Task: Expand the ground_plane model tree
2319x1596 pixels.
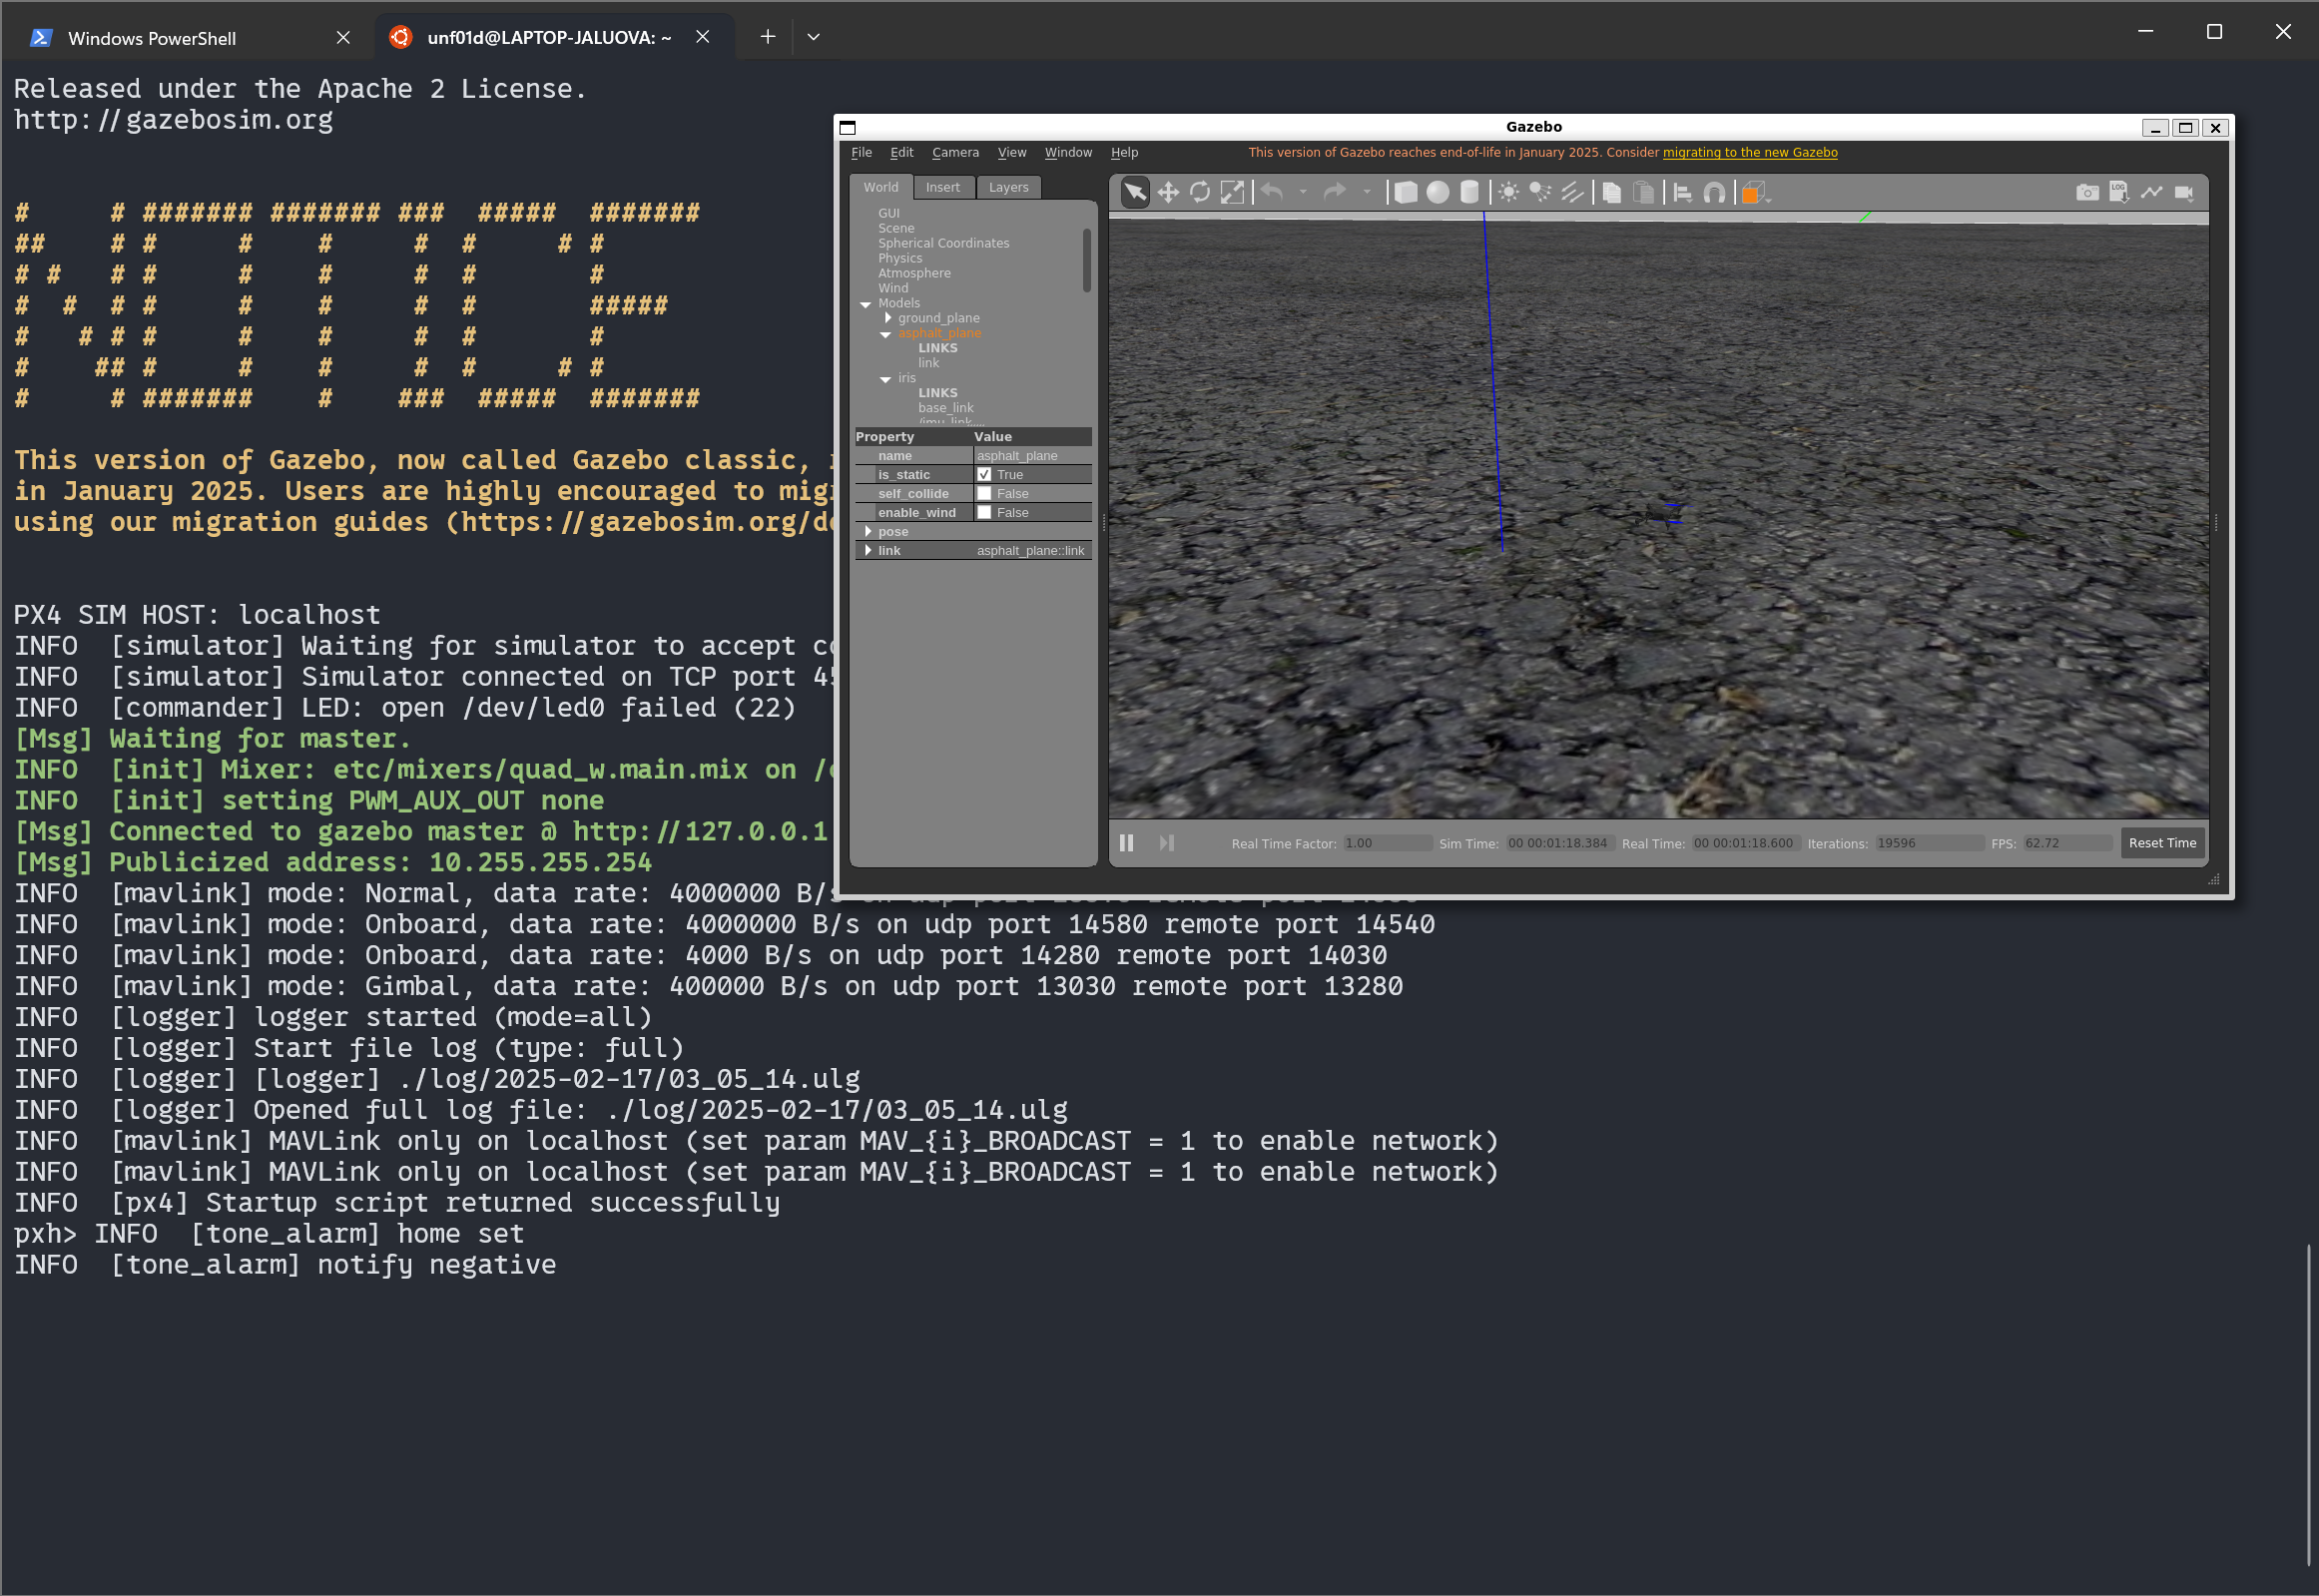Action: [x=888, y=318]
